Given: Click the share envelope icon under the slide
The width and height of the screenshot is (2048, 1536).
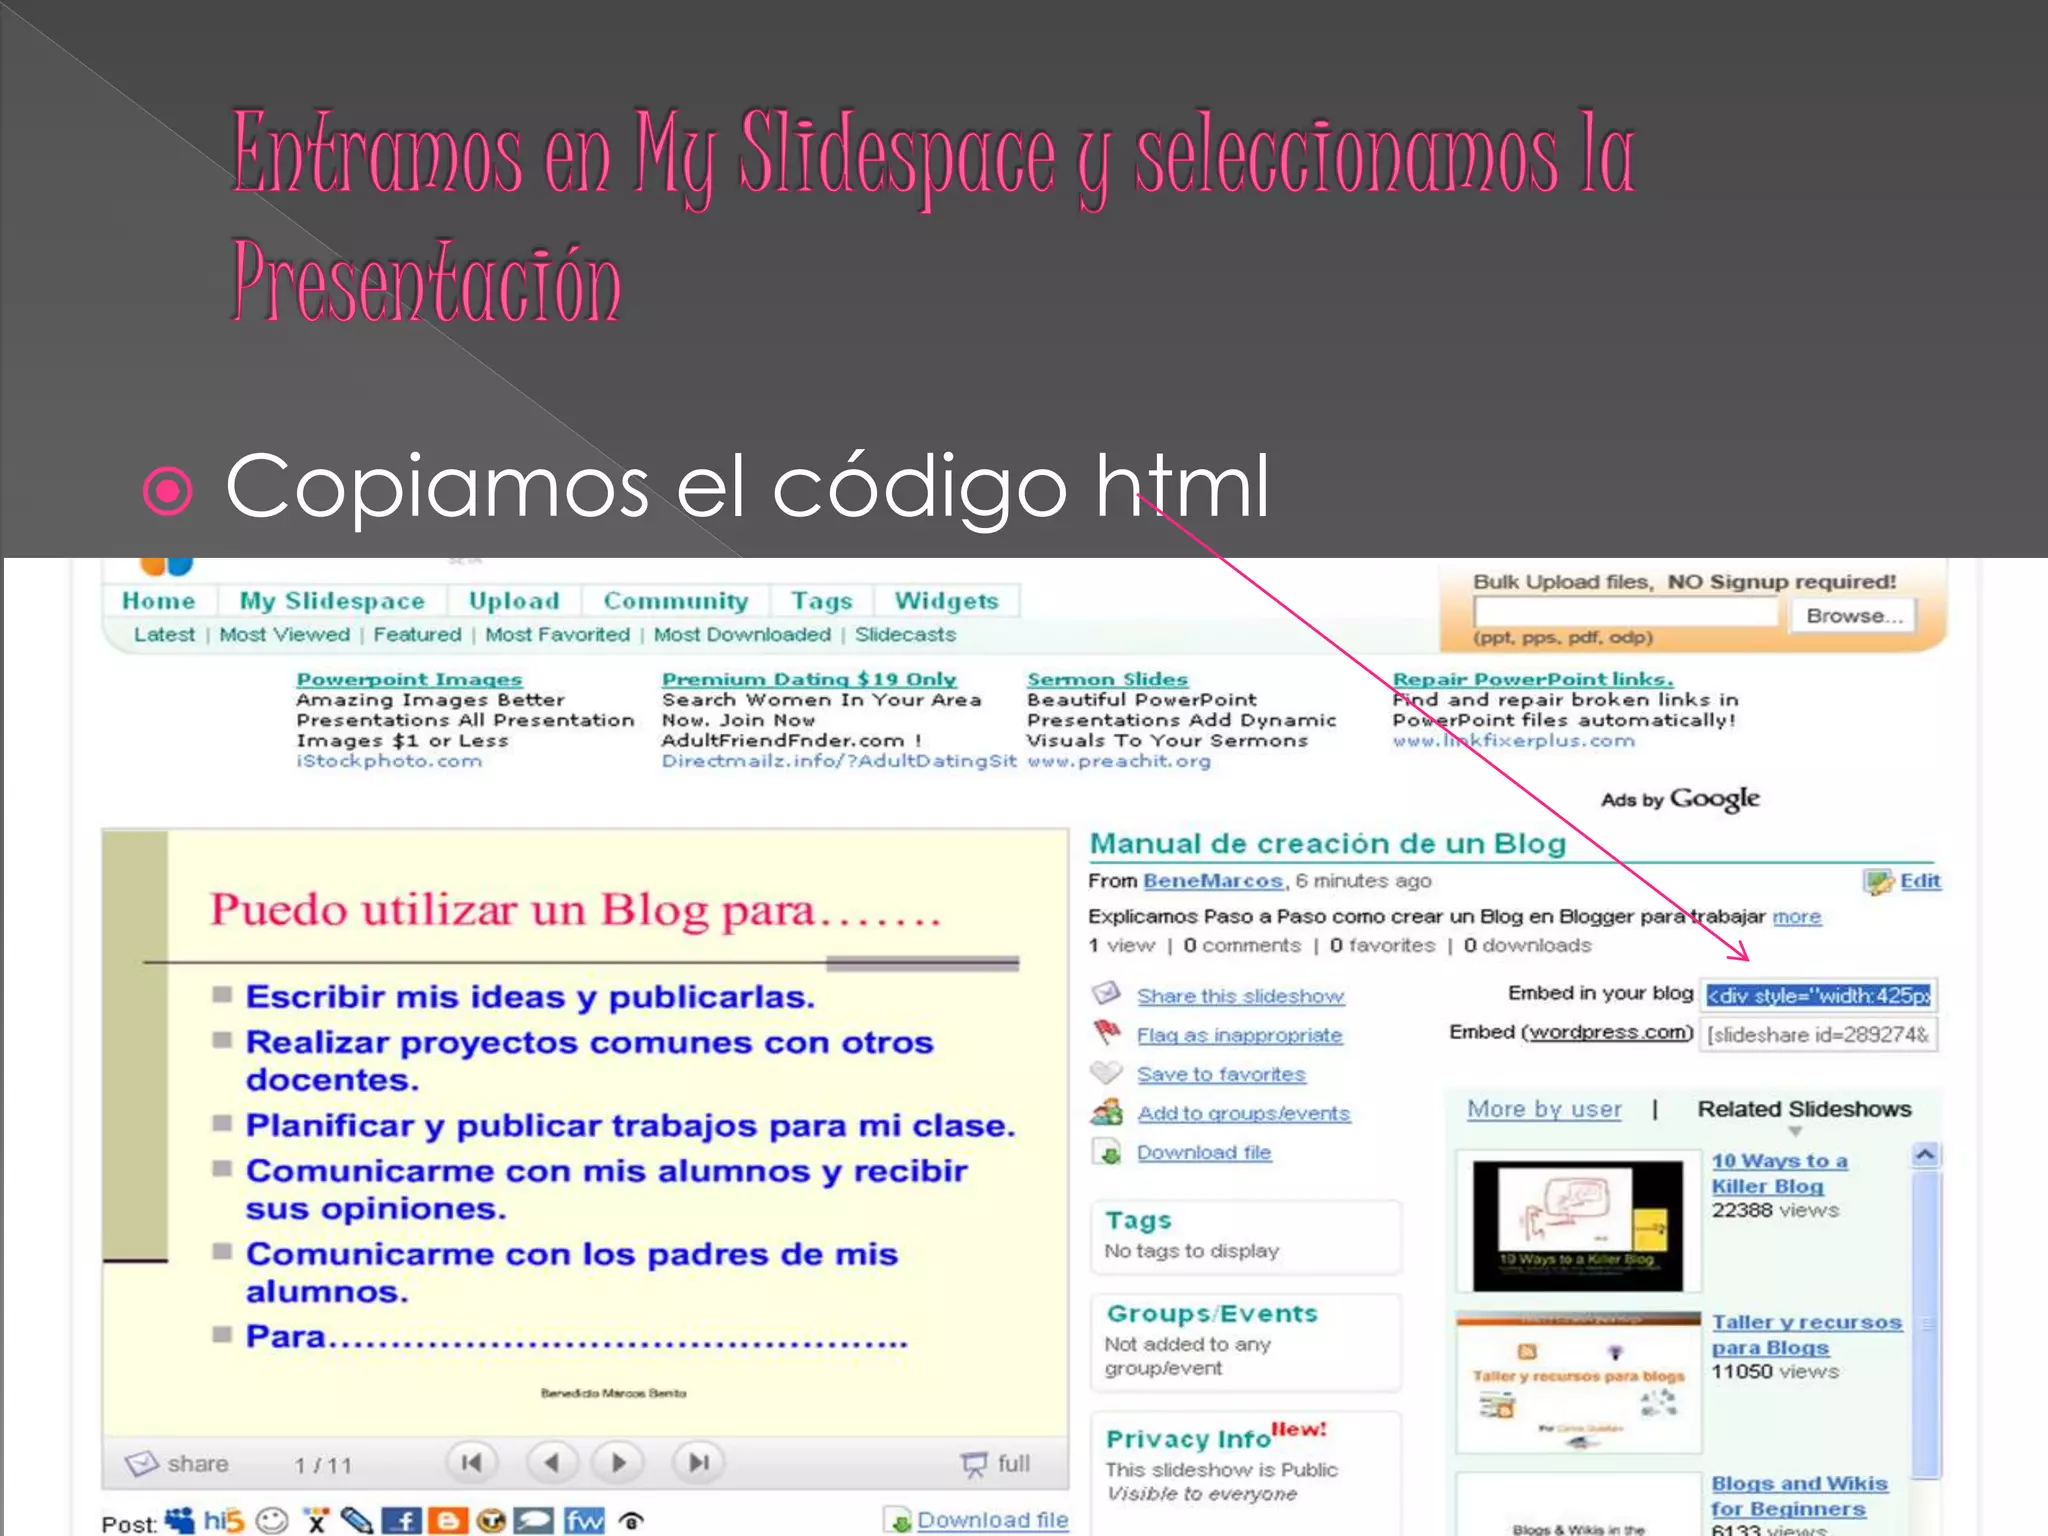Looking at the screenshot, I should coord(141,1464).
